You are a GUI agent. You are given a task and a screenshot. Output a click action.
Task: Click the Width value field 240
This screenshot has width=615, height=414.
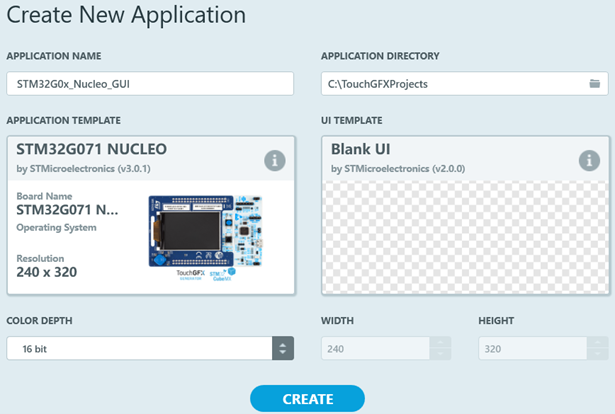tap(375, 348)
